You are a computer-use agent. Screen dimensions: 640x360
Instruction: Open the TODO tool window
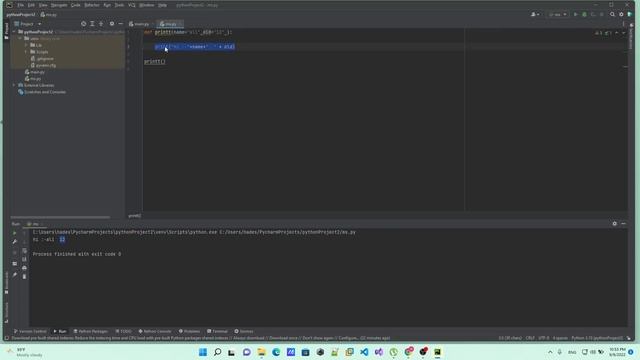pos(123,331)
